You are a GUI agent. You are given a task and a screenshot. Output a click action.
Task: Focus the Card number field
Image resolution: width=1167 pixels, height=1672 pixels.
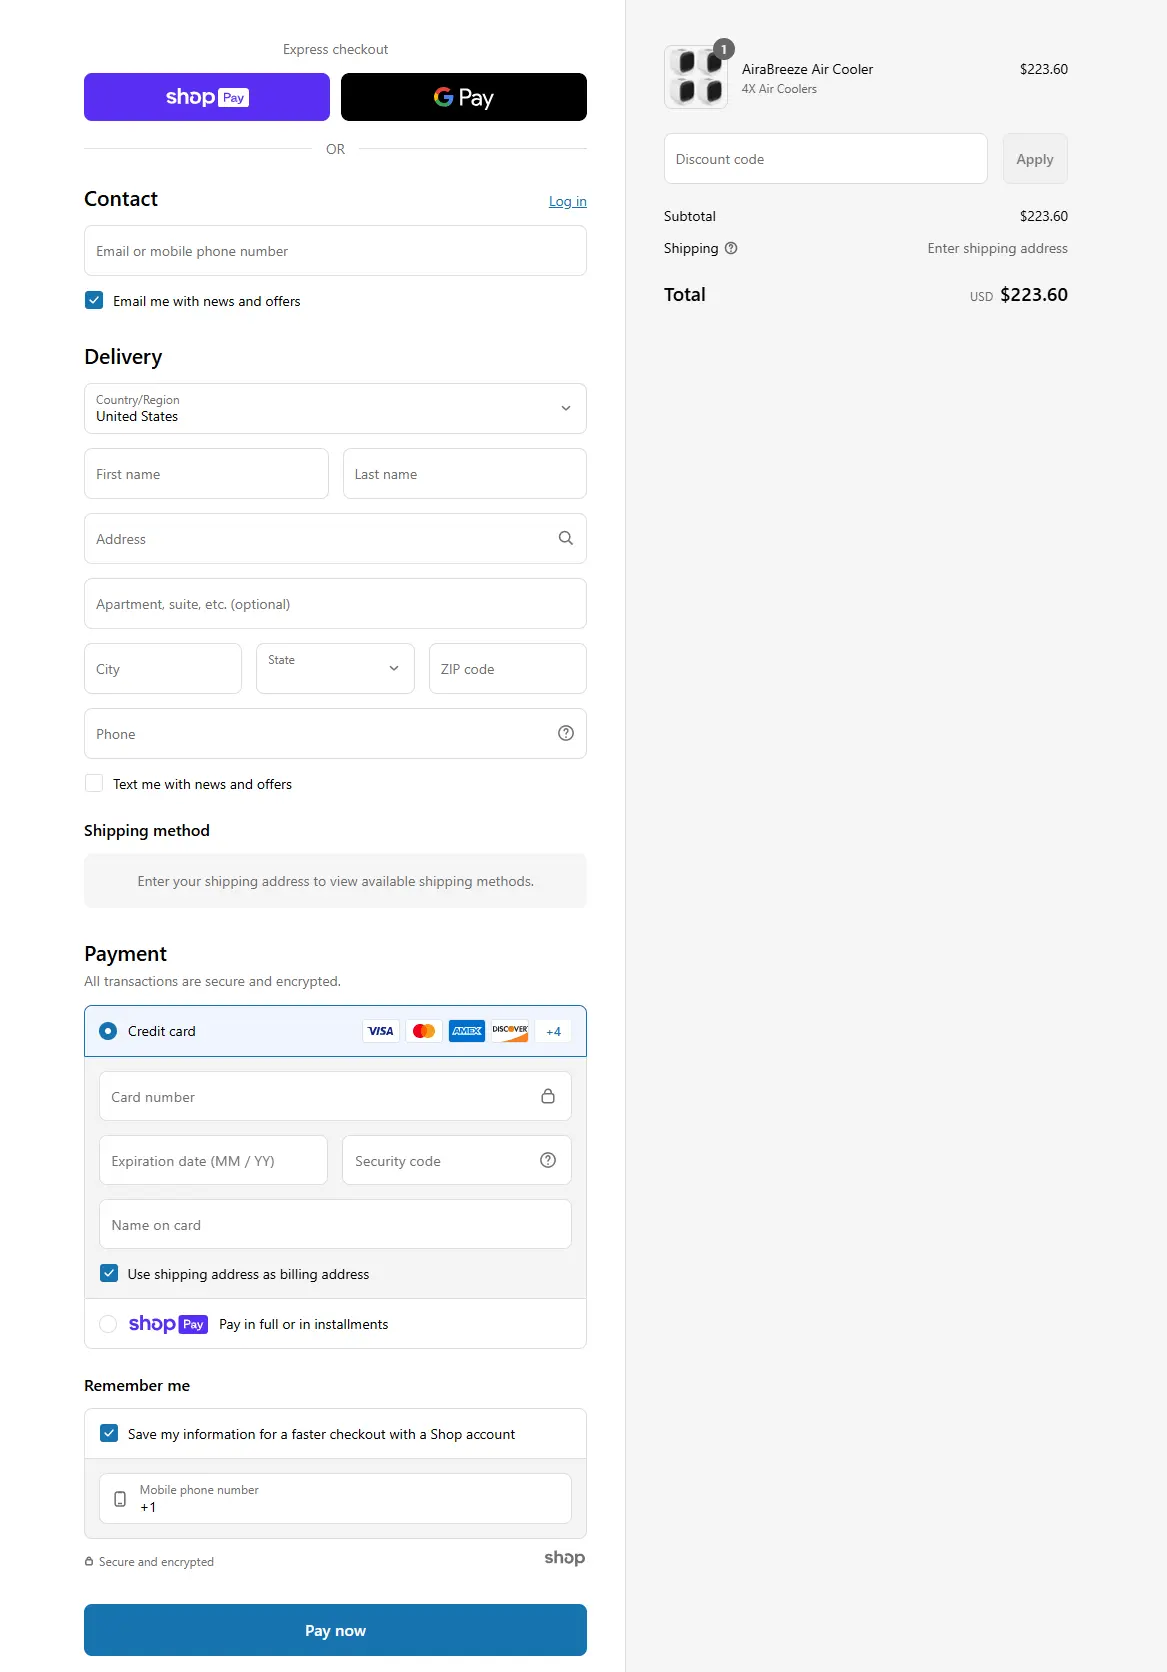tap(335, 1097)
